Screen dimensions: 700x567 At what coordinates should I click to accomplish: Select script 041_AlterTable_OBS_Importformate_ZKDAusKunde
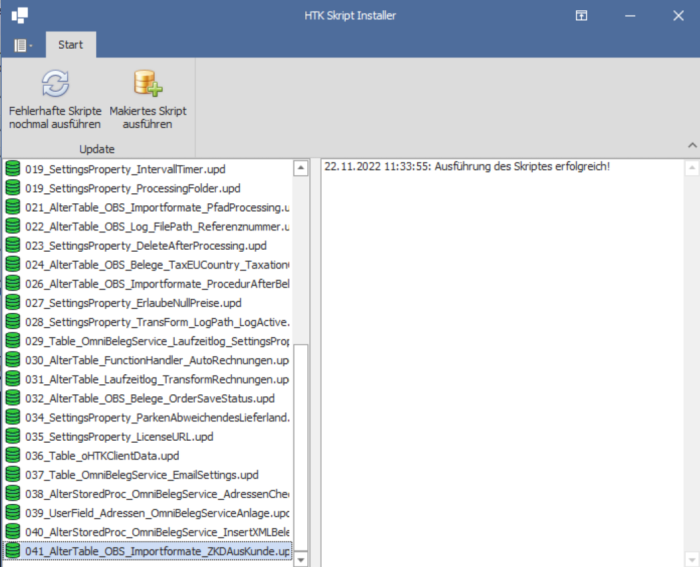click(x=157, y=551)
